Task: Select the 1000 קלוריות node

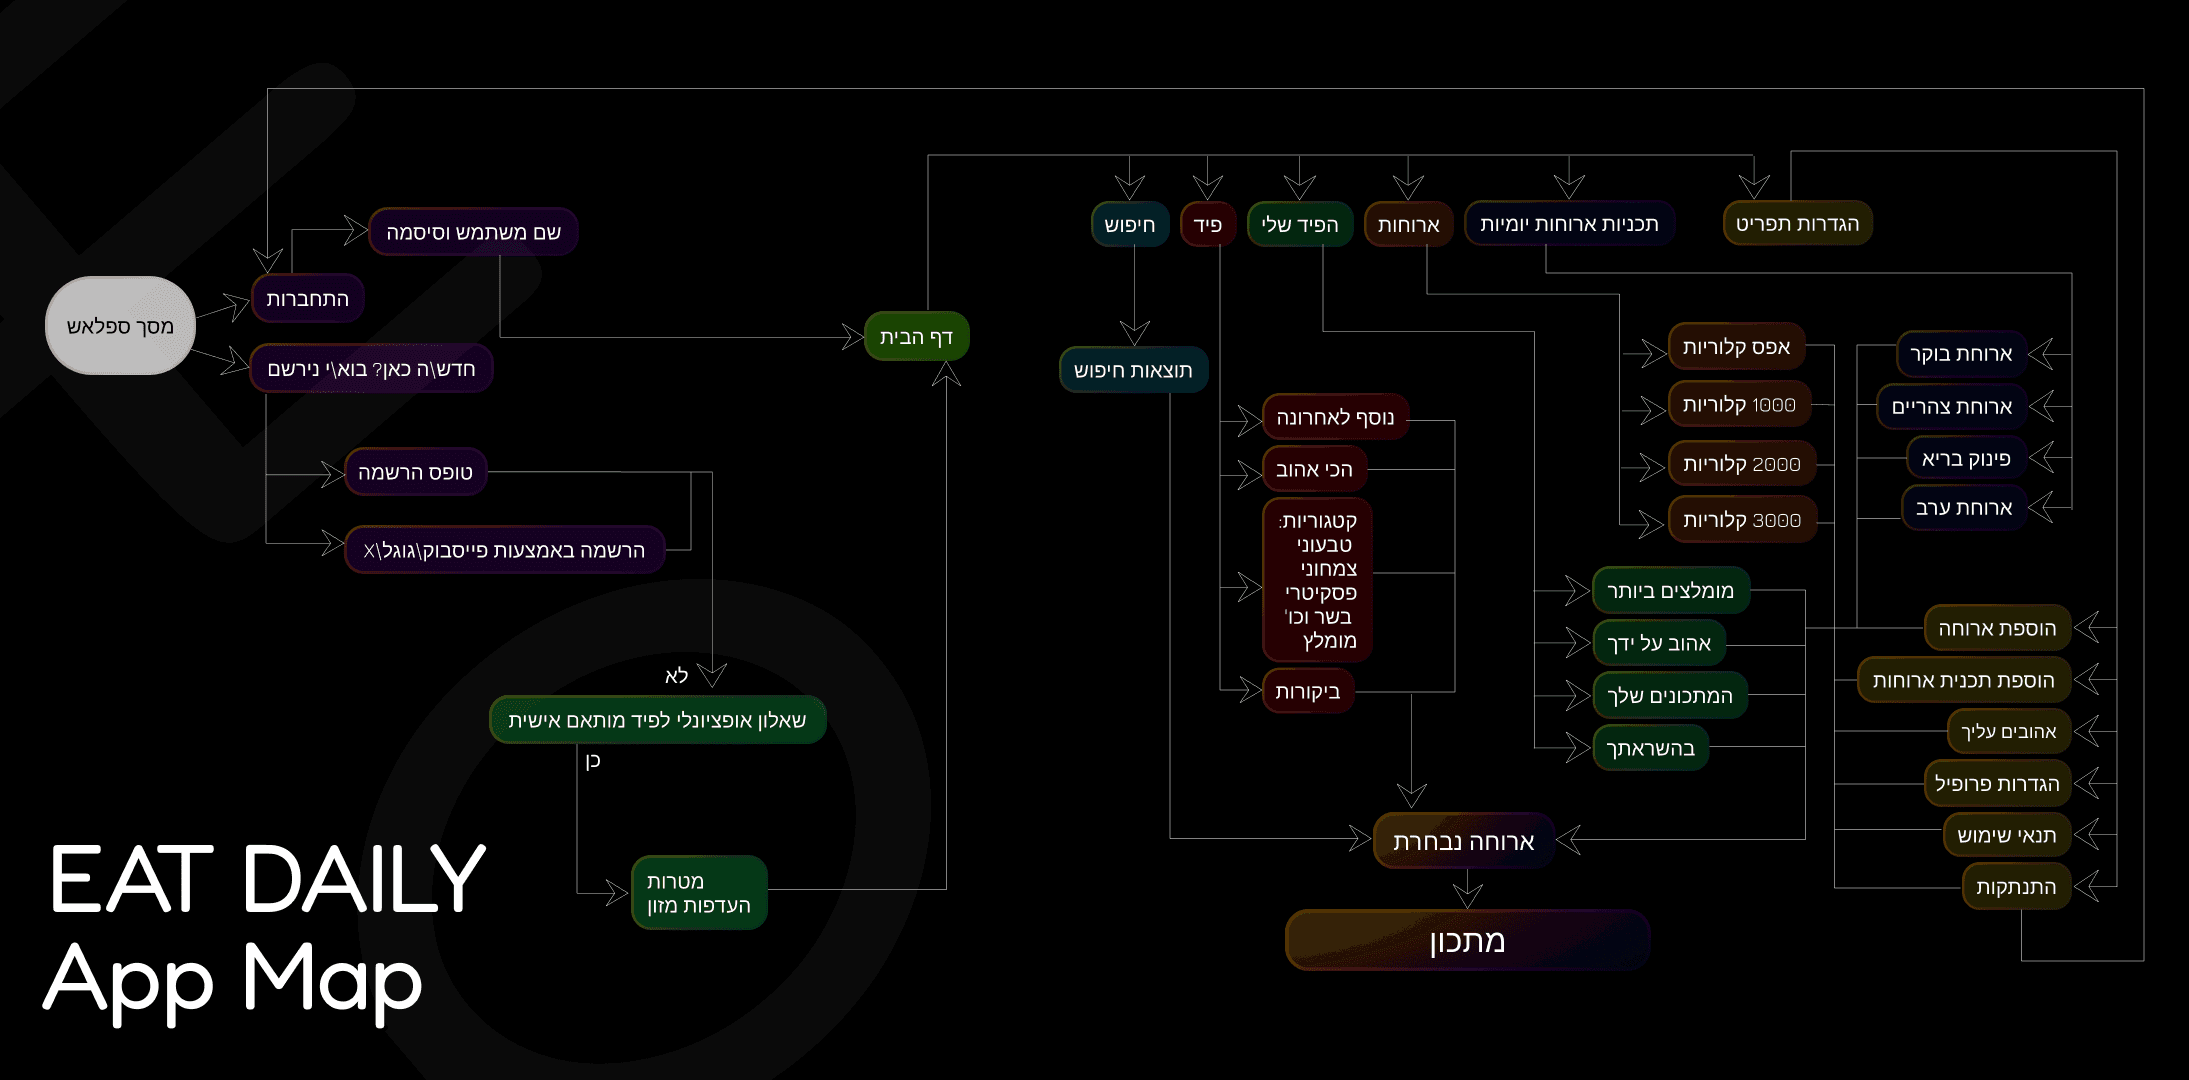Action: pyautogui.click(x=1739, y=405)
